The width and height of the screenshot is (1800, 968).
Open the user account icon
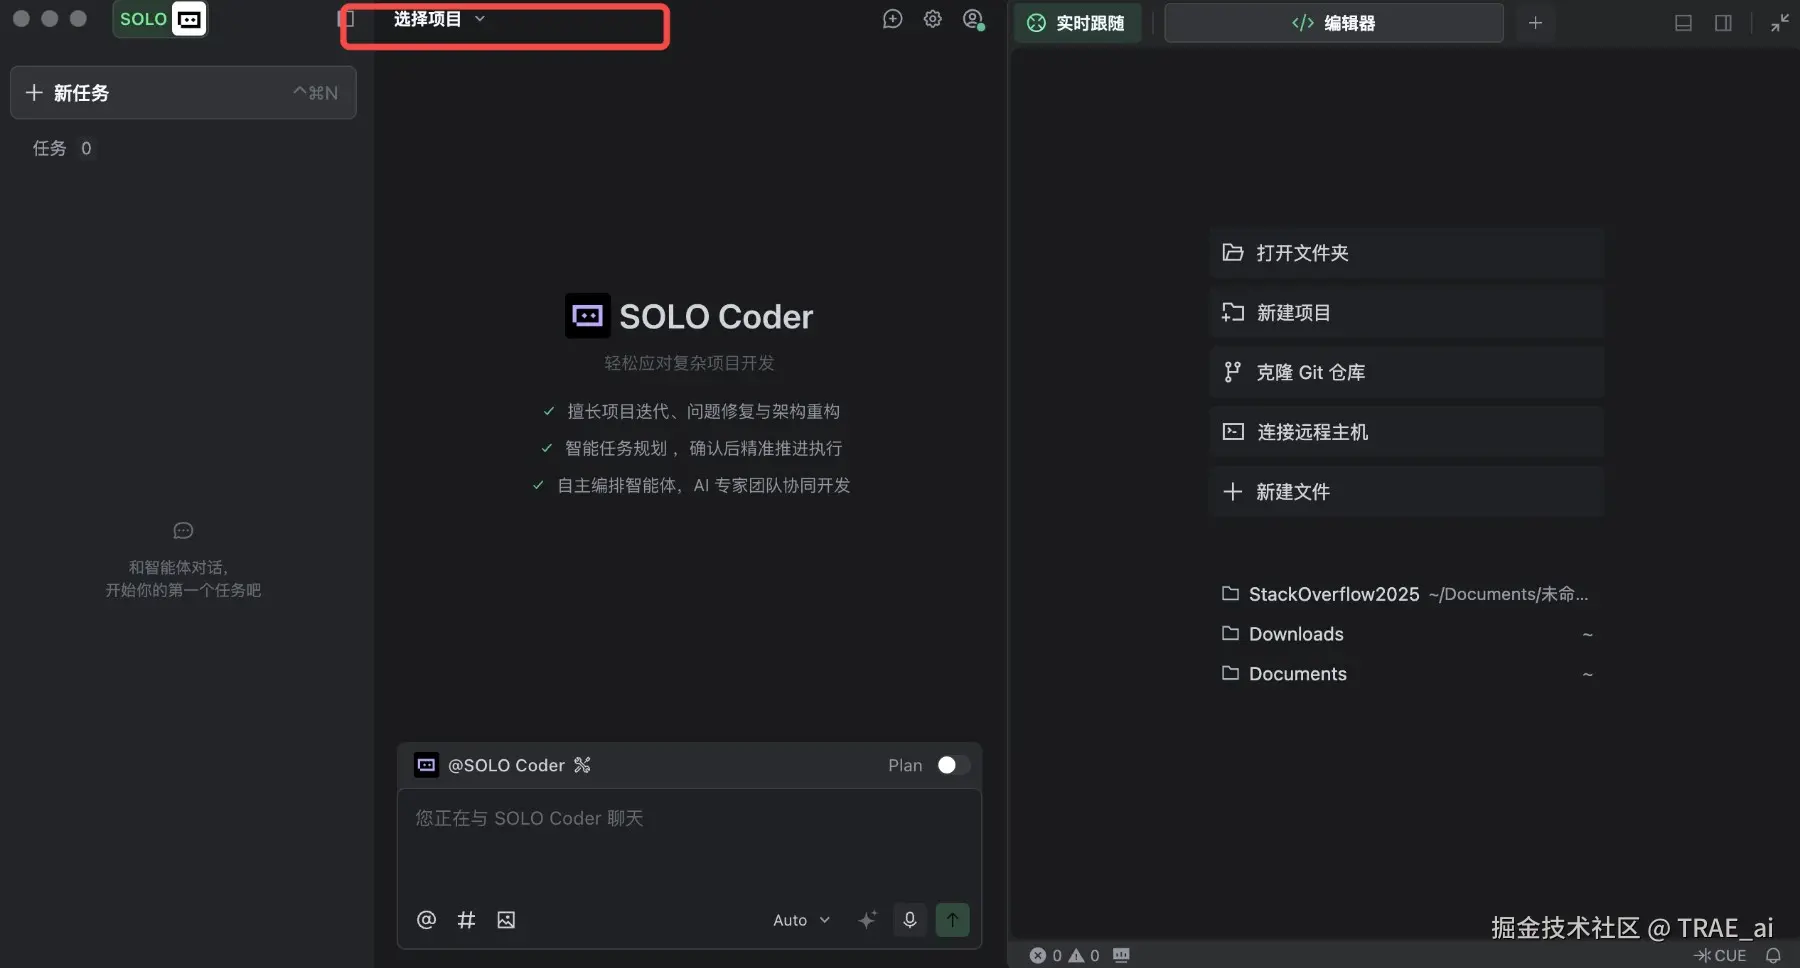[x=973, y=19]
